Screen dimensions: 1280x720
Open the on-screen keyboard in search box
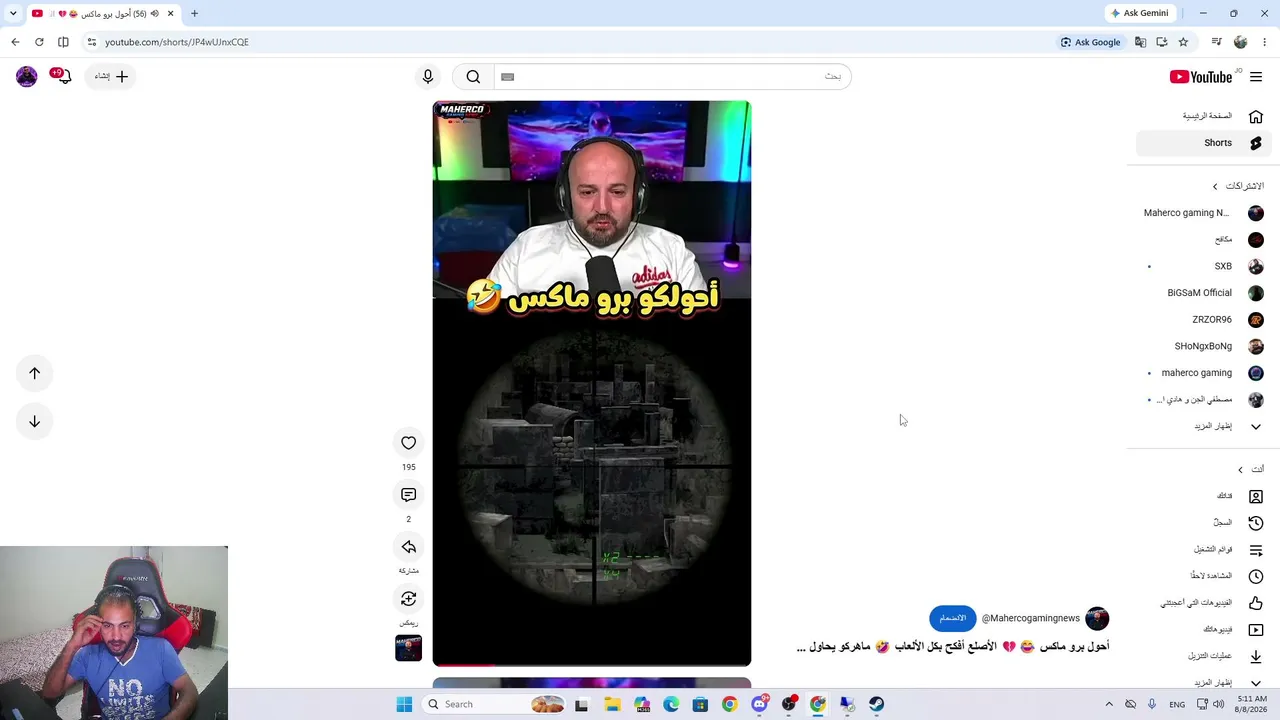507,77
